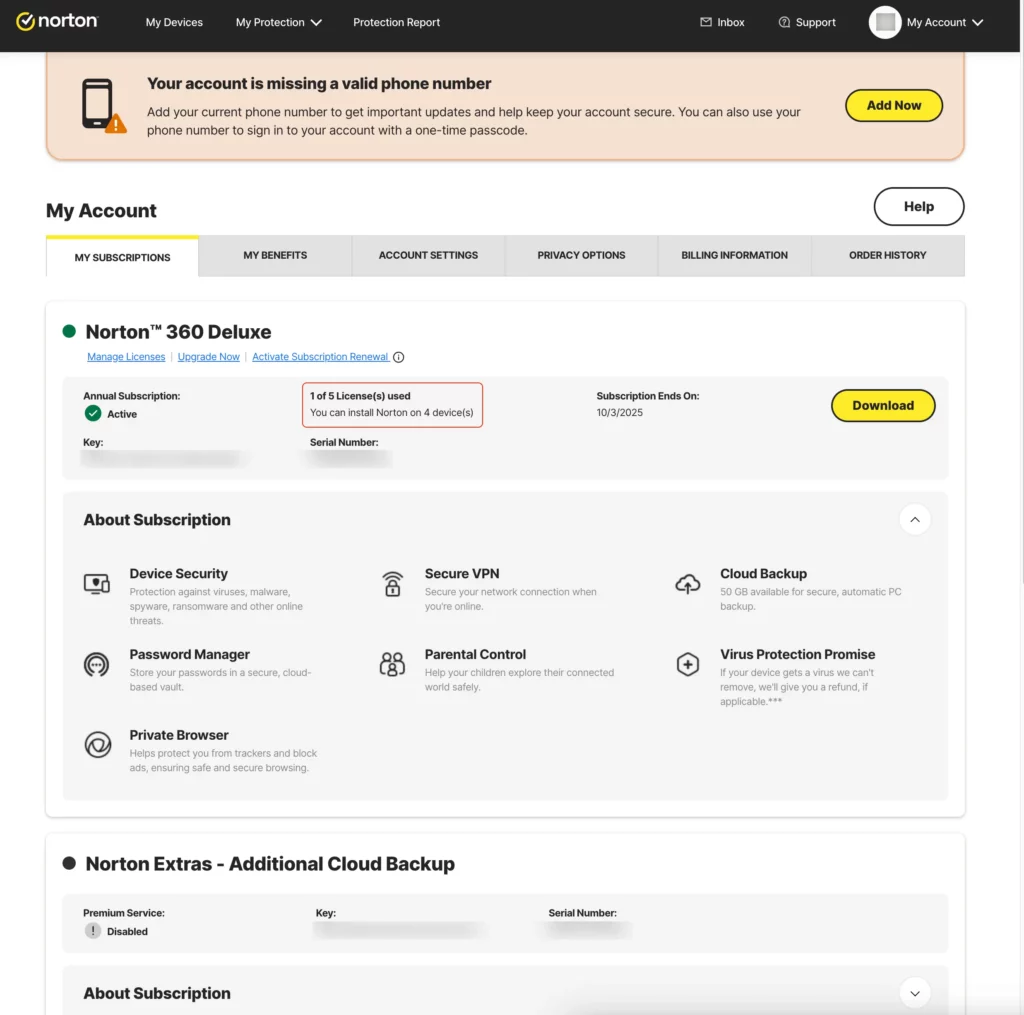1024x1015 pixels.
Task: Expand the My Protection menu
Action: click(x=279, y=22)
